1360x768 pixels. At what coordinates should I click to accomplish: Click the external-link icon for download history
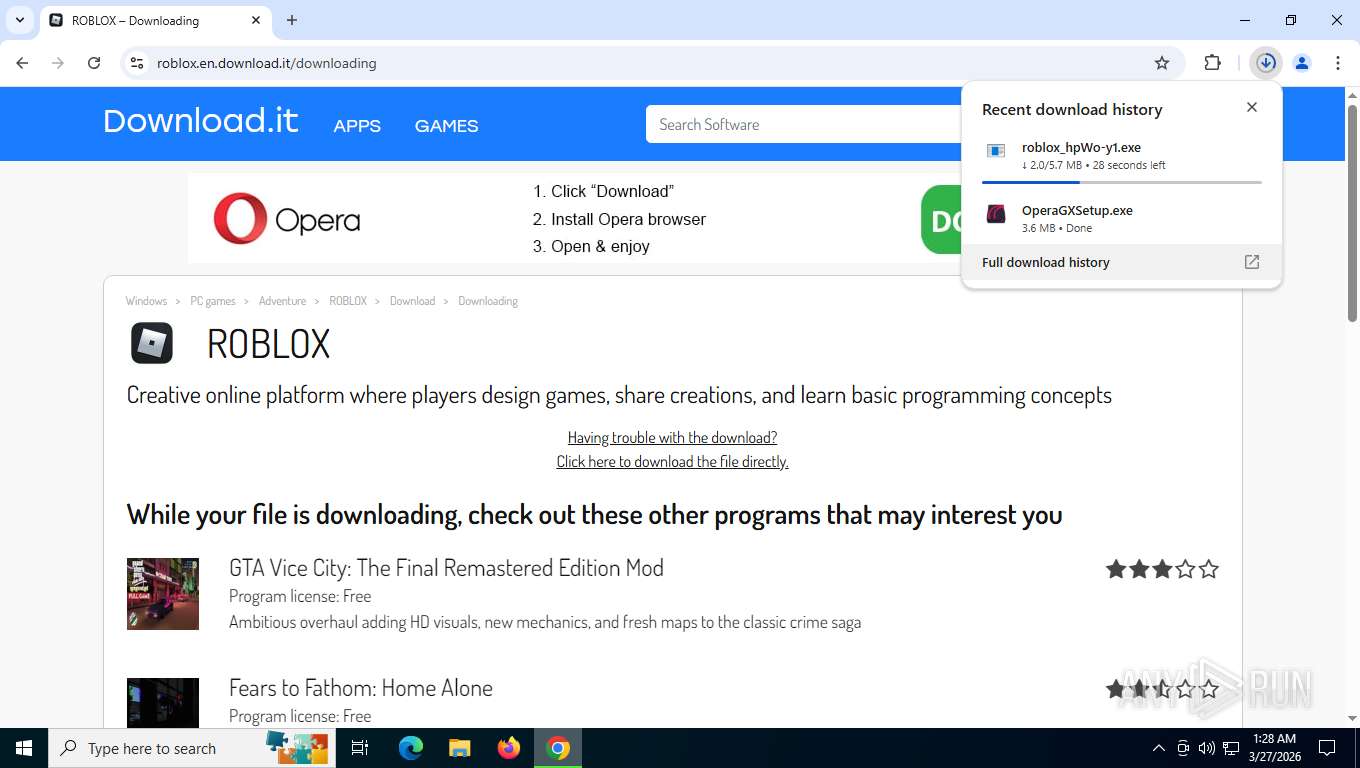coord(1252,262)
